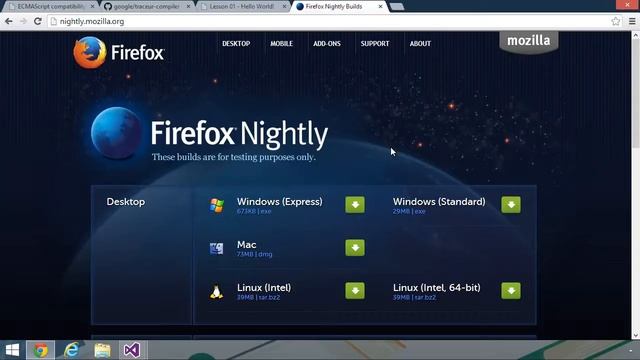Close the Chrome window
Screen dimensions: 640x360
[x=627, y=4]
